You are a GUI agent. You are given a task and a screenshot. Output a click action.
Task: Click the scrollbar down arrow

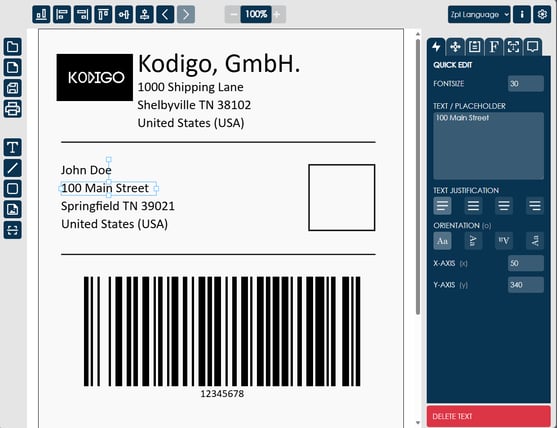(418, 423)
